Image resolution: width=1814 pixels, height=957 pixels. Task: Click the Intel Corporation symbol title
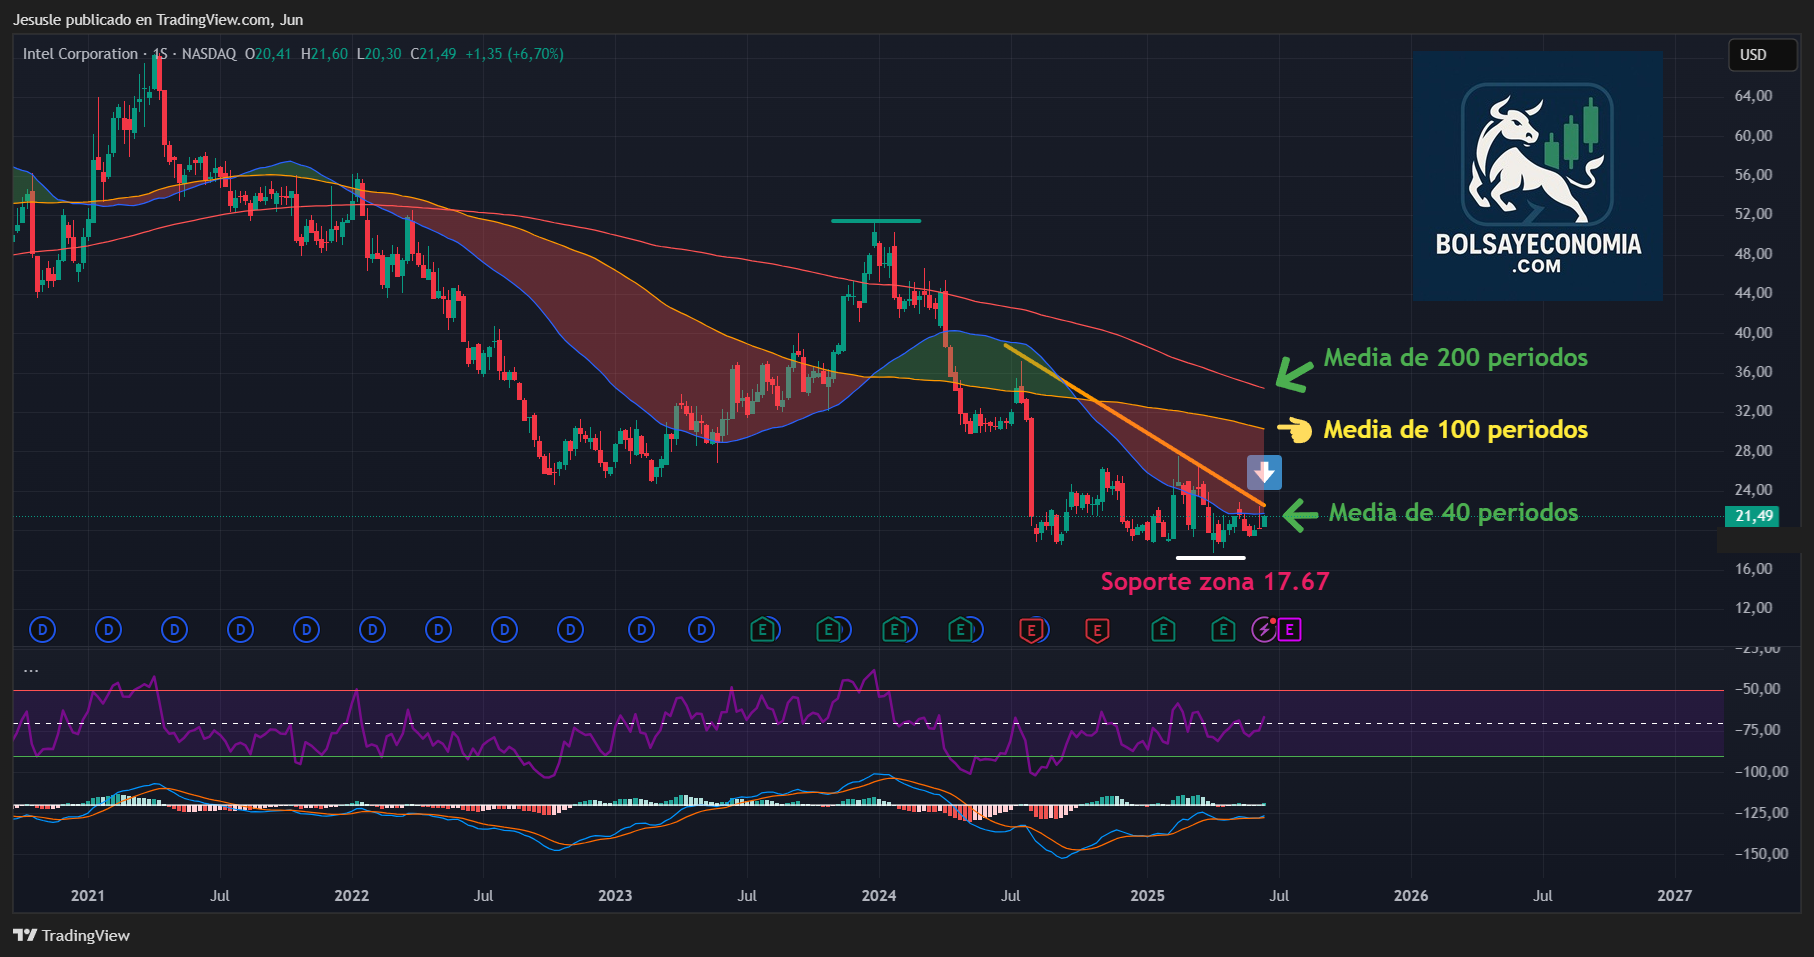(x=80, y=54)
